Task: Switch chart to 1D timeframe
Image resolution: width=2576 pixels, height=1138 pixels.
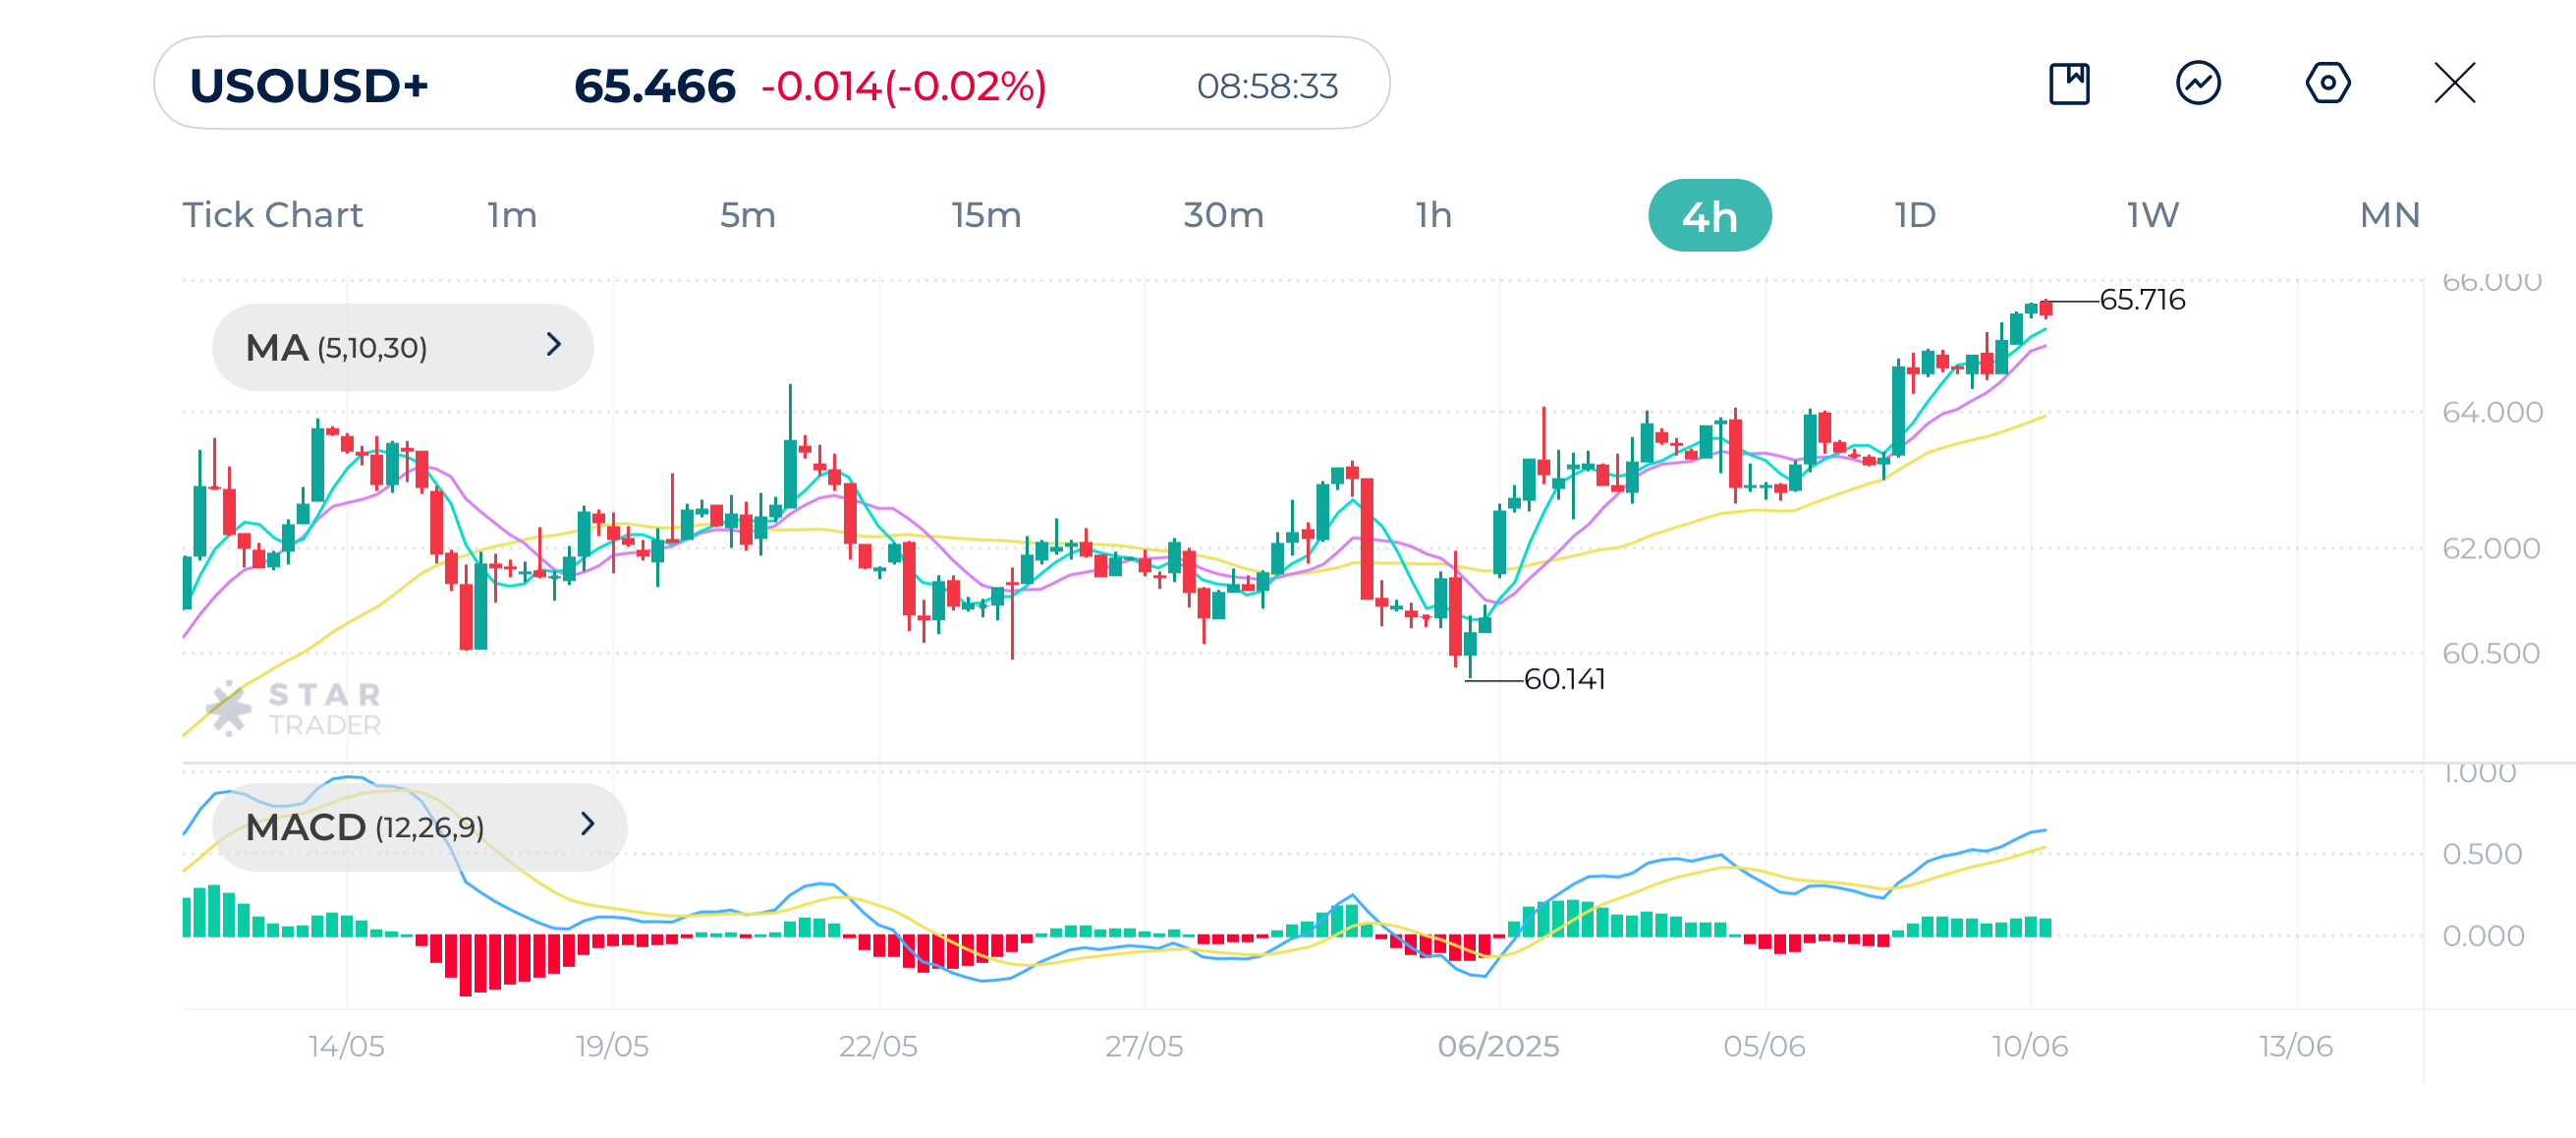Action: (x=1915, y=216)
